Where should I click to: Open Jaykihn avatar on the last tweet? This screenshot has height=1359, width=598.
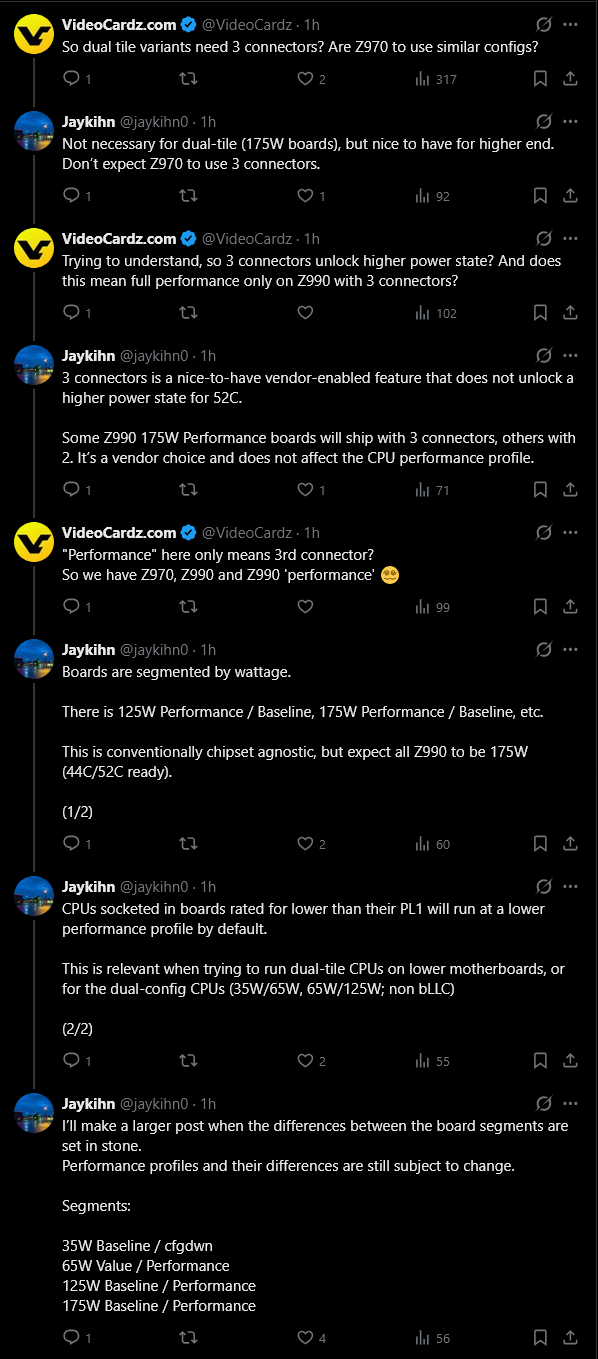[x=34, y=1113]
